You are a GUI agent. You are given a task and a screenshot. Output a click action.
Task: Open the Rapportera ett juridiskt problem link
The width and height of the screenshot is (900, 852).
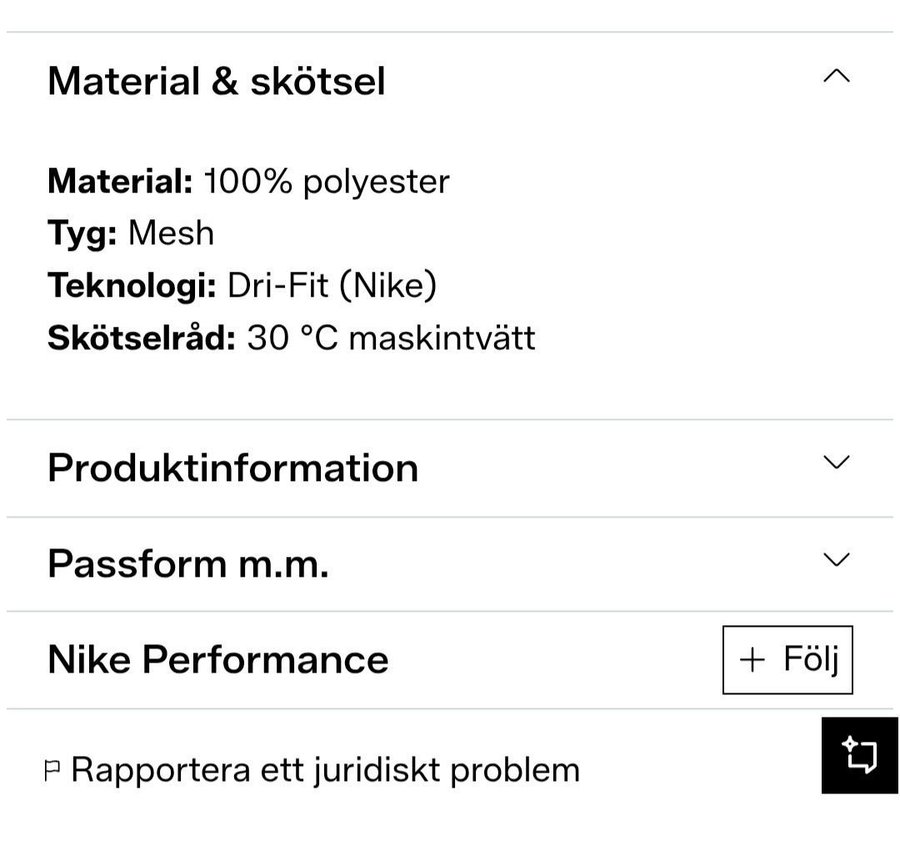tap(325, 770)
